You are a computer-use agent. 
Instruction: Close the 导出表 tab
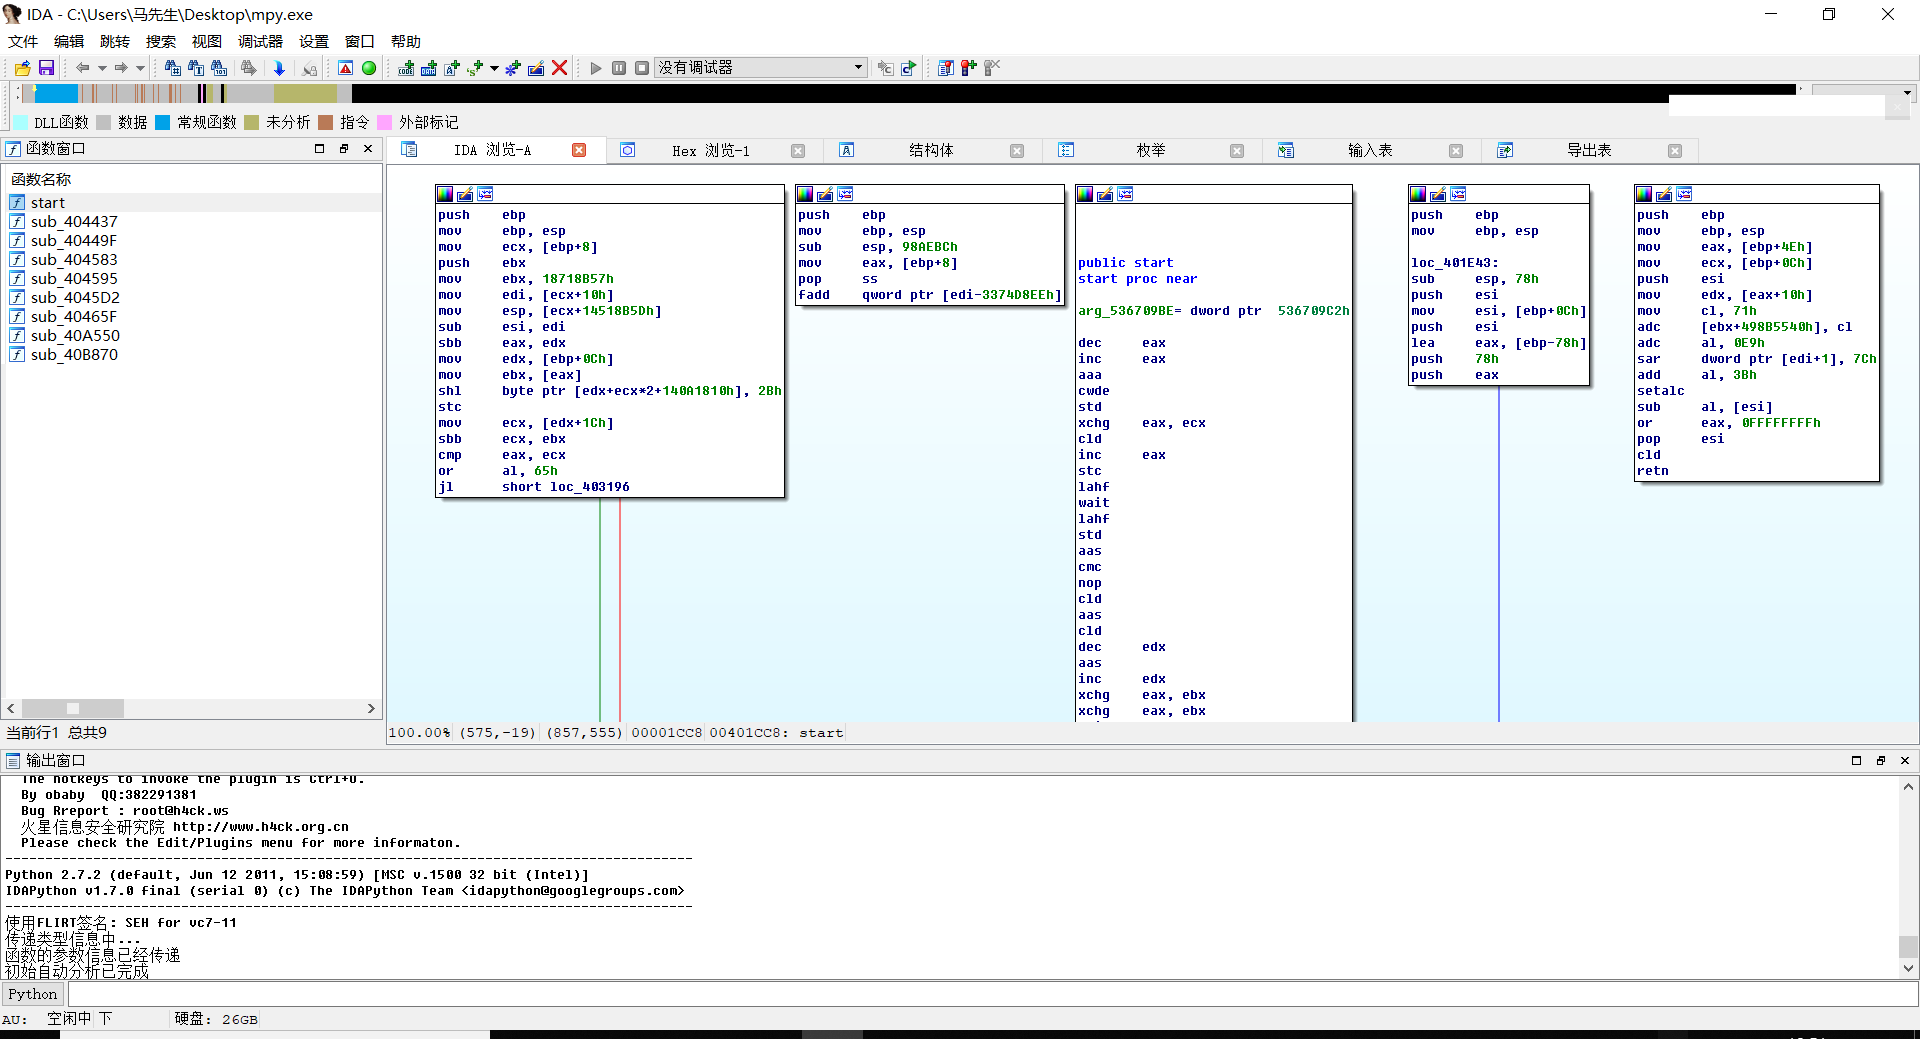1675,151
